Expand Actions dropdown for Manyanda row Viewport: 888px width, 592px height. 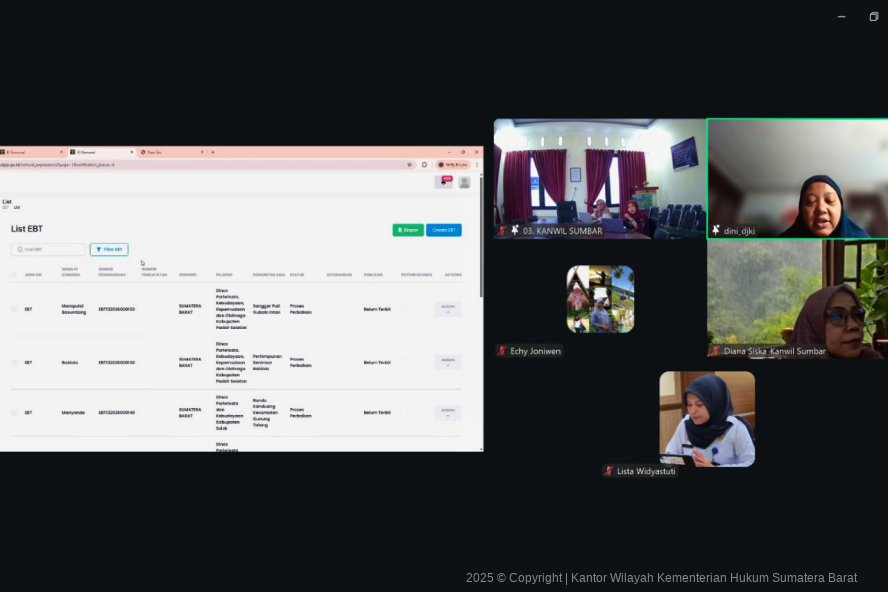click(x=448, y=412)
